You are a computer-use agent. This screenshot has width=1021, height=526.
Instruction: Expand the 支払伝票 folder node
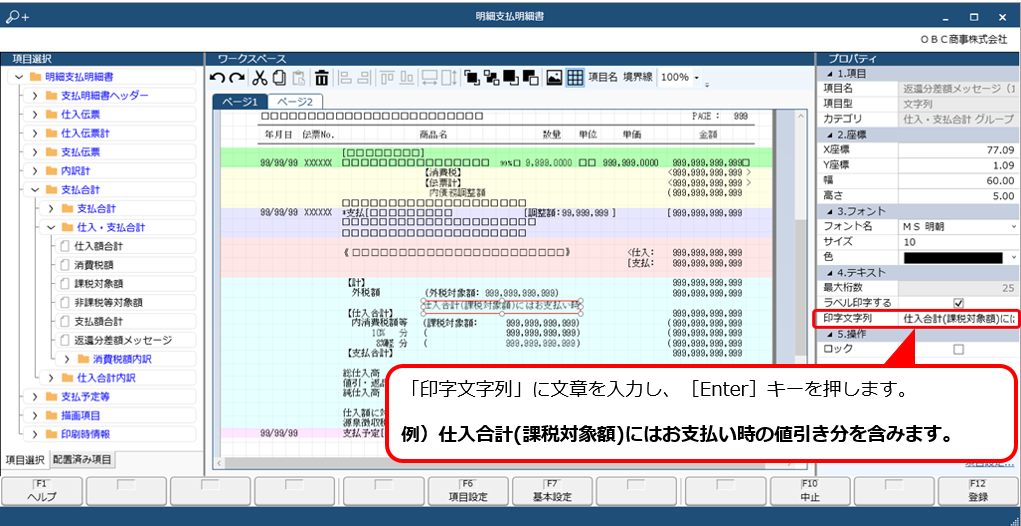pyautogui.click(x=35, y=152)
